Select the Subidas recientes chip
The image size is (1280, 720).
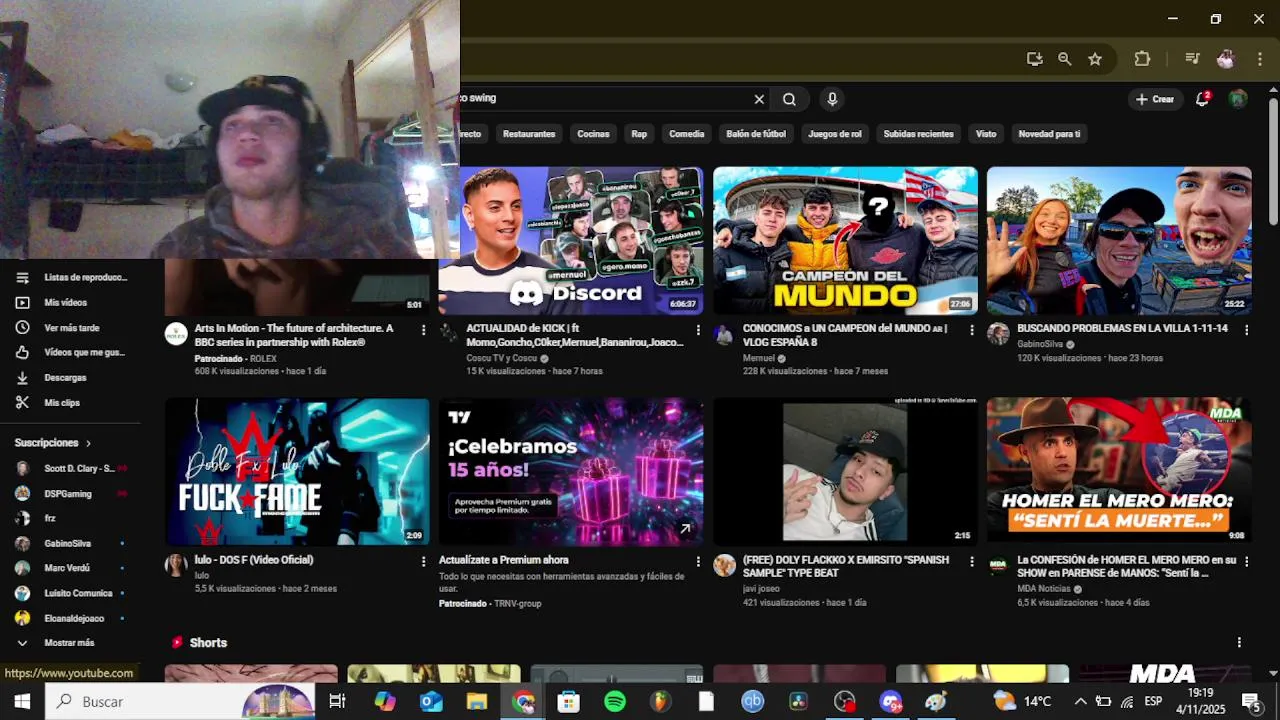[918, 134]
